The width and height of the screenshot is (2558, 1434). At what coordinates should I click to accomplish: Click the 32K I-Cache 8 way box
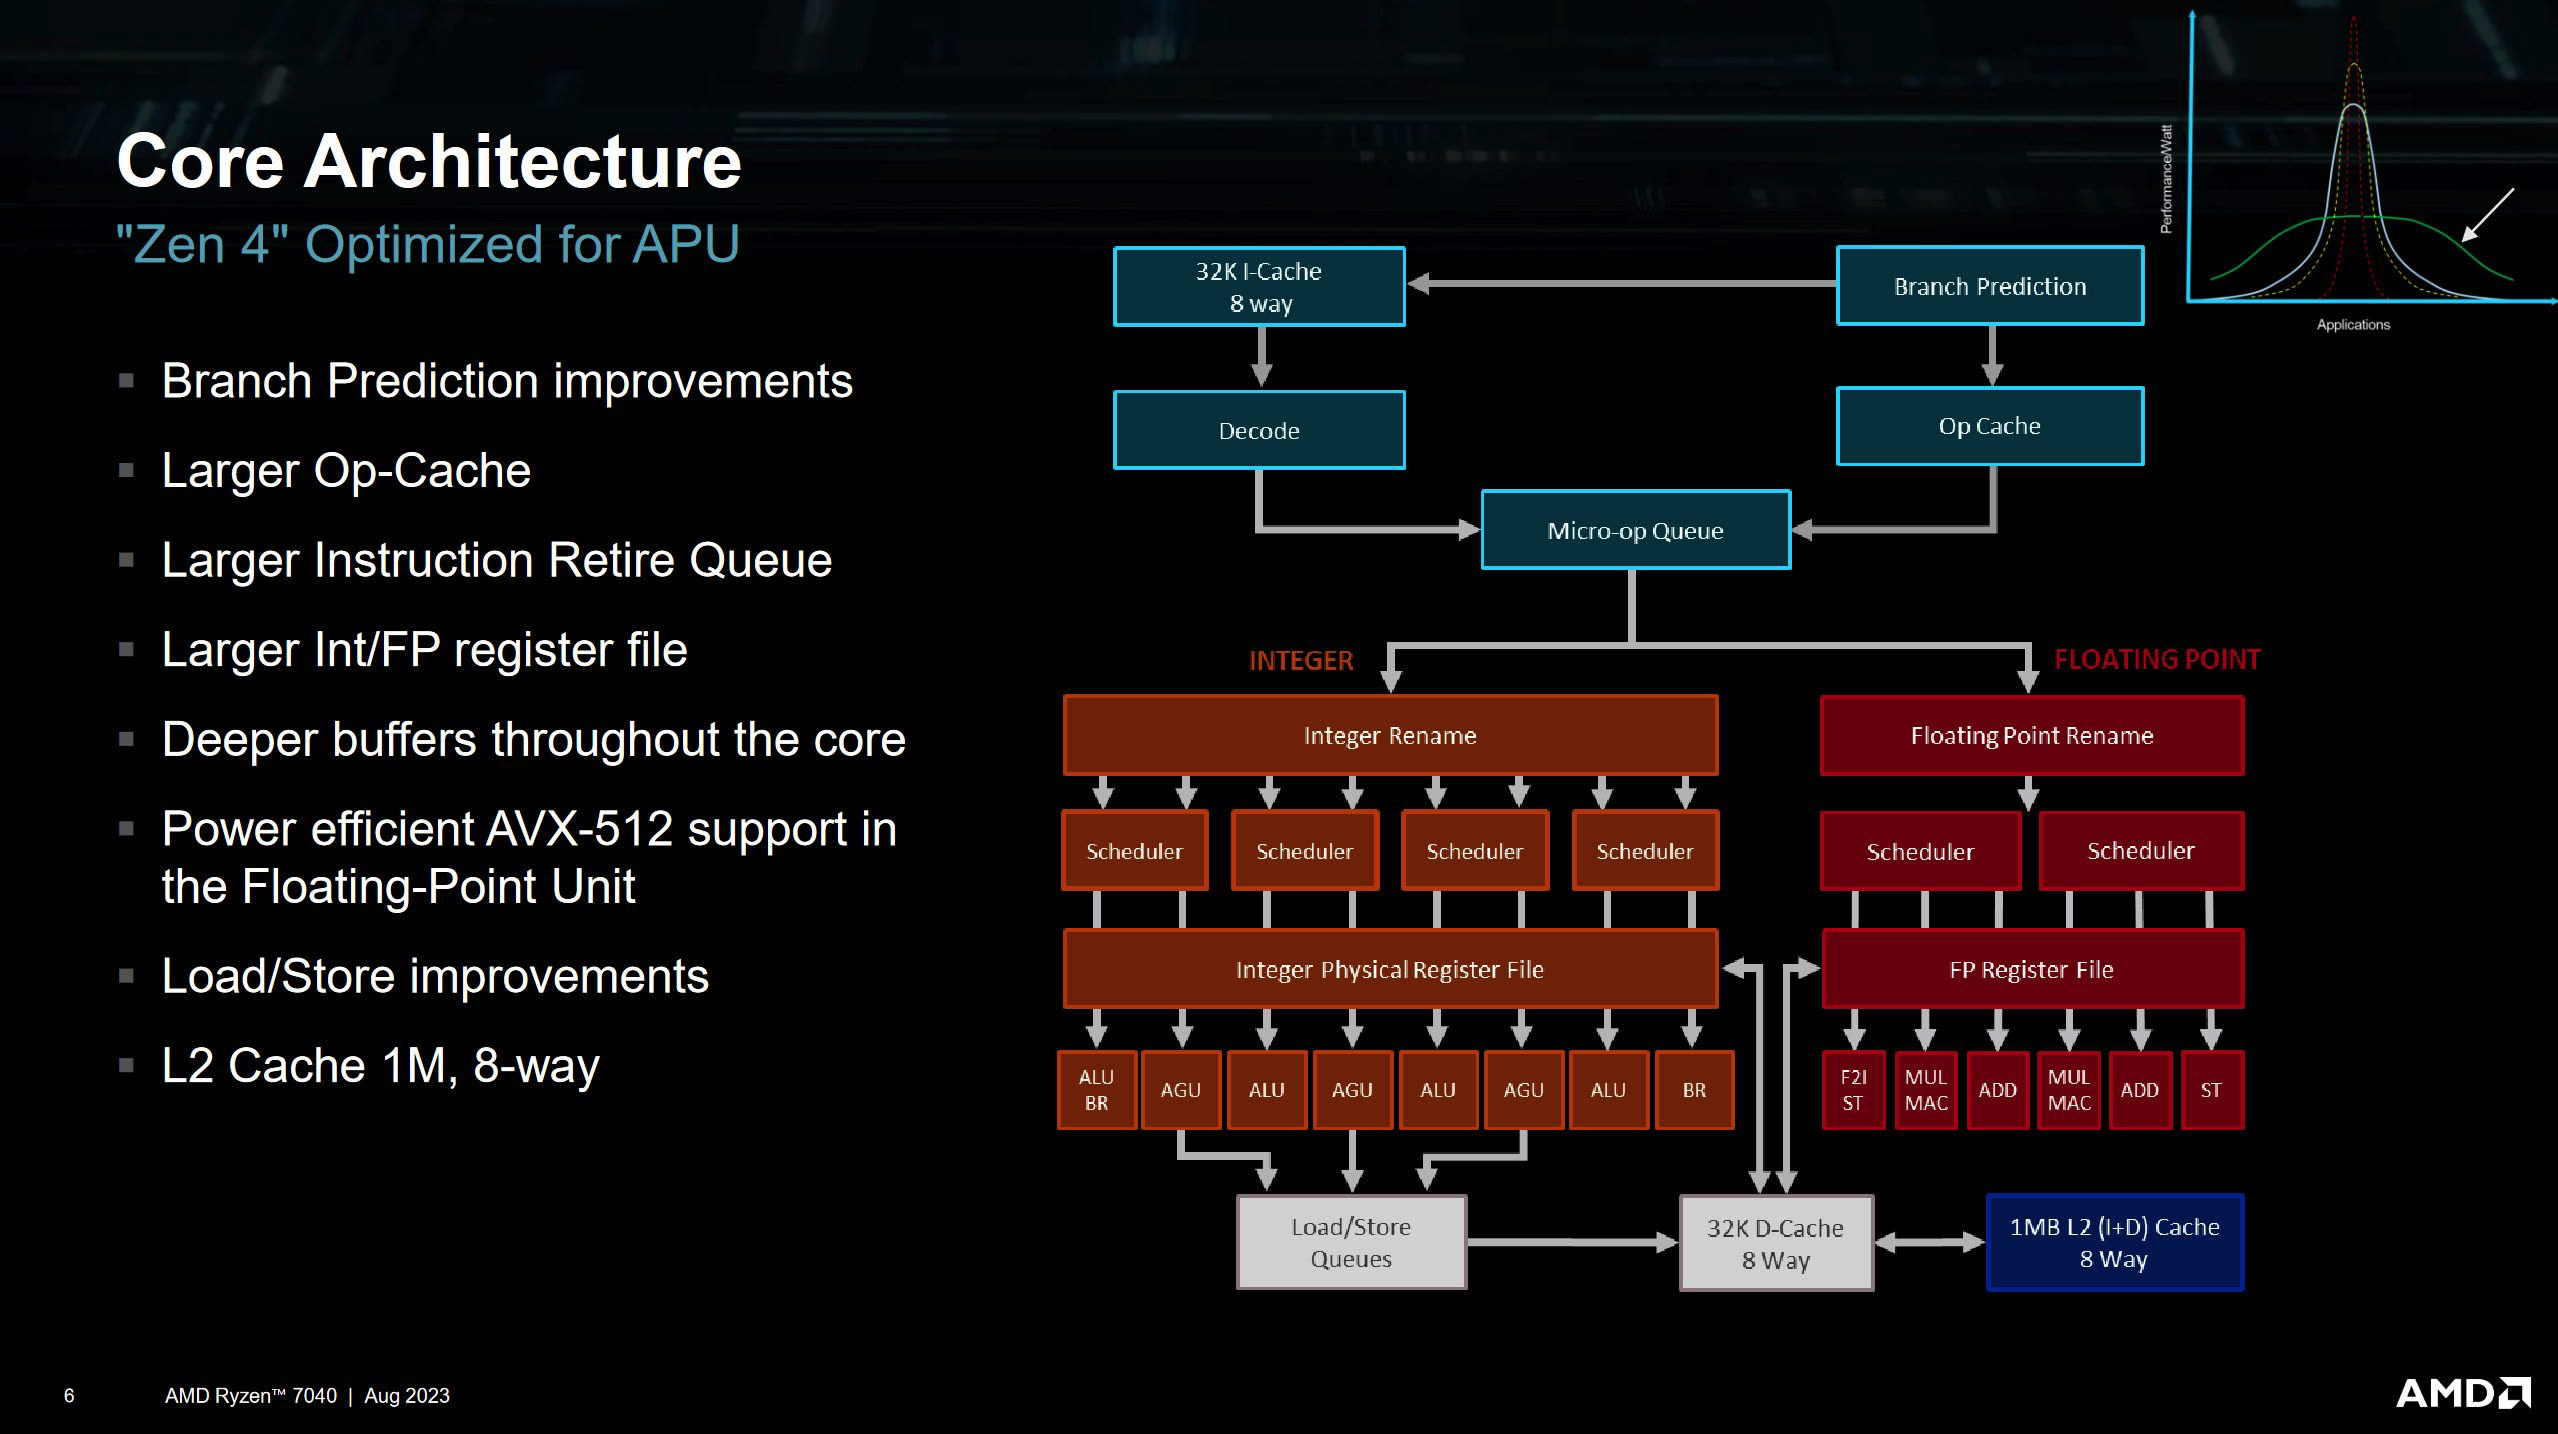(x=1259, y=287)
